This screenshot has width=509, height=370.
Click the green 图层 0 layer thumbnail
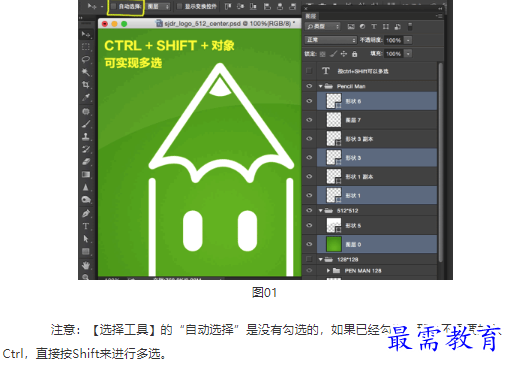pos(334,244)
